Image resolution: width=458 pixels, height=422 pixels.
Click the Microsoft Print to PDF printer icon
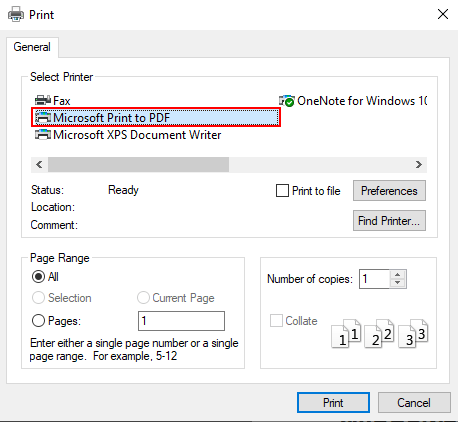(43, 117)
